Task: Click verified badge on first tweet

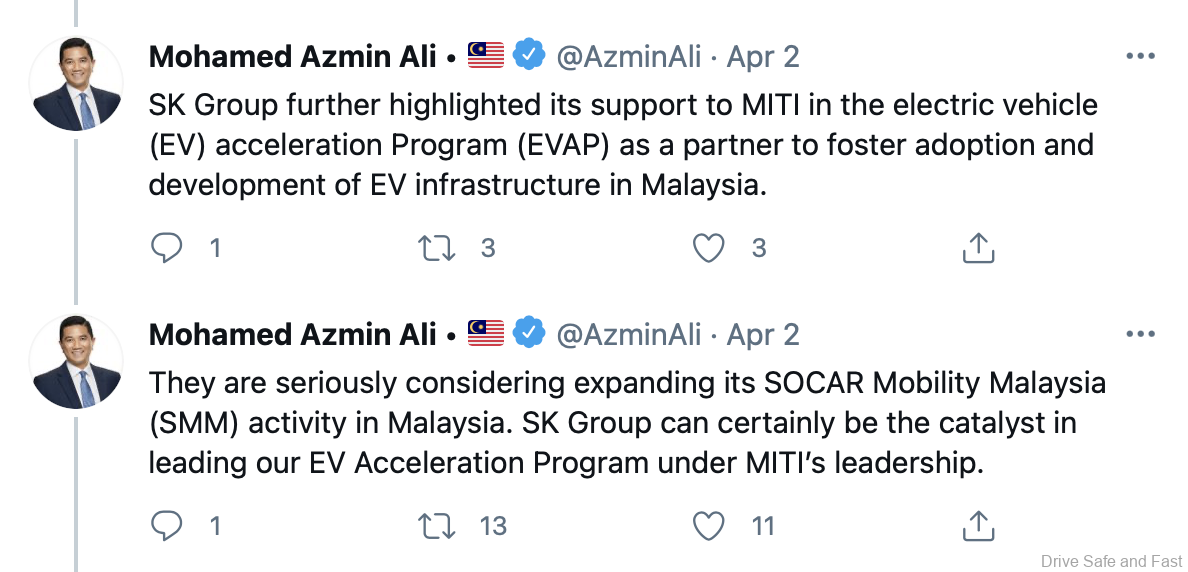Action: (x=529, y=56)
